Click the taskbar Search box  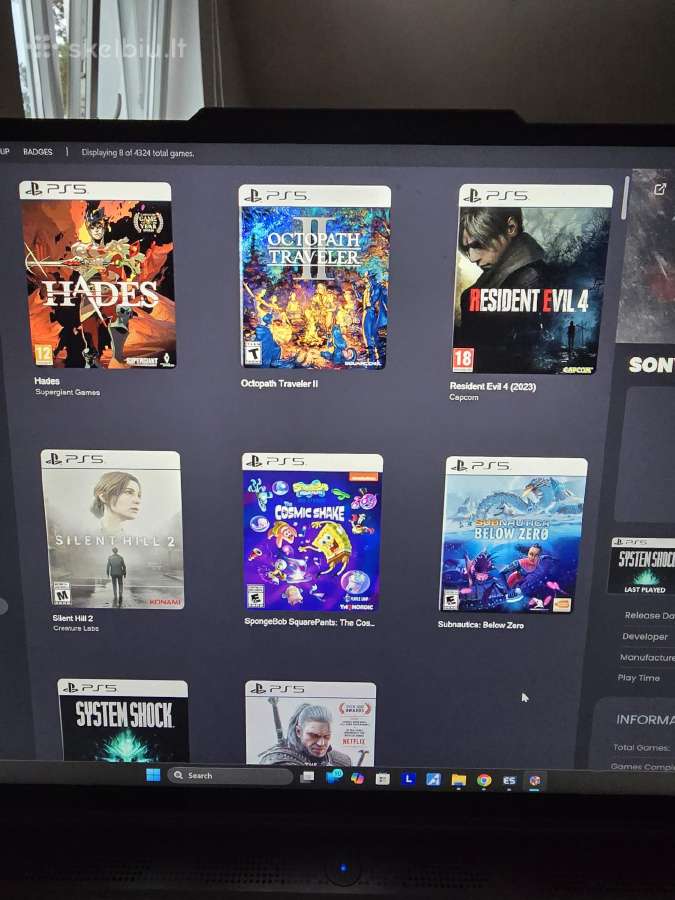click(230, 775)
